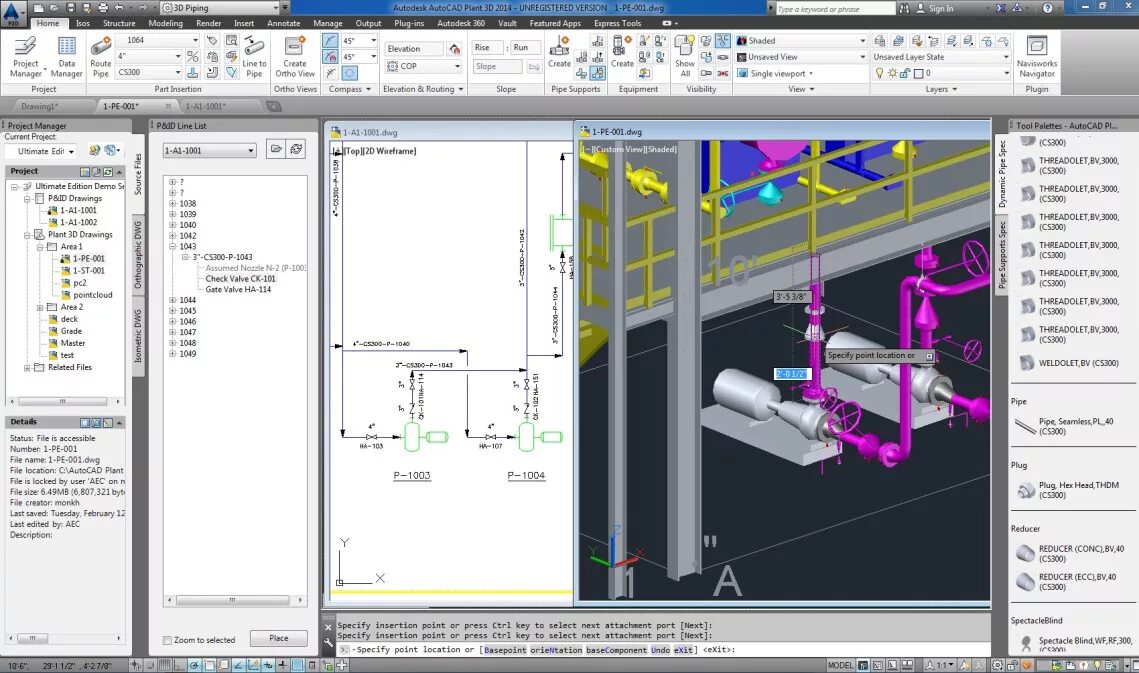The image size is (1139, 673).
Task: Open the Orthographic DWG side tab
Action: pyautogui.click(x=138, y=255)
